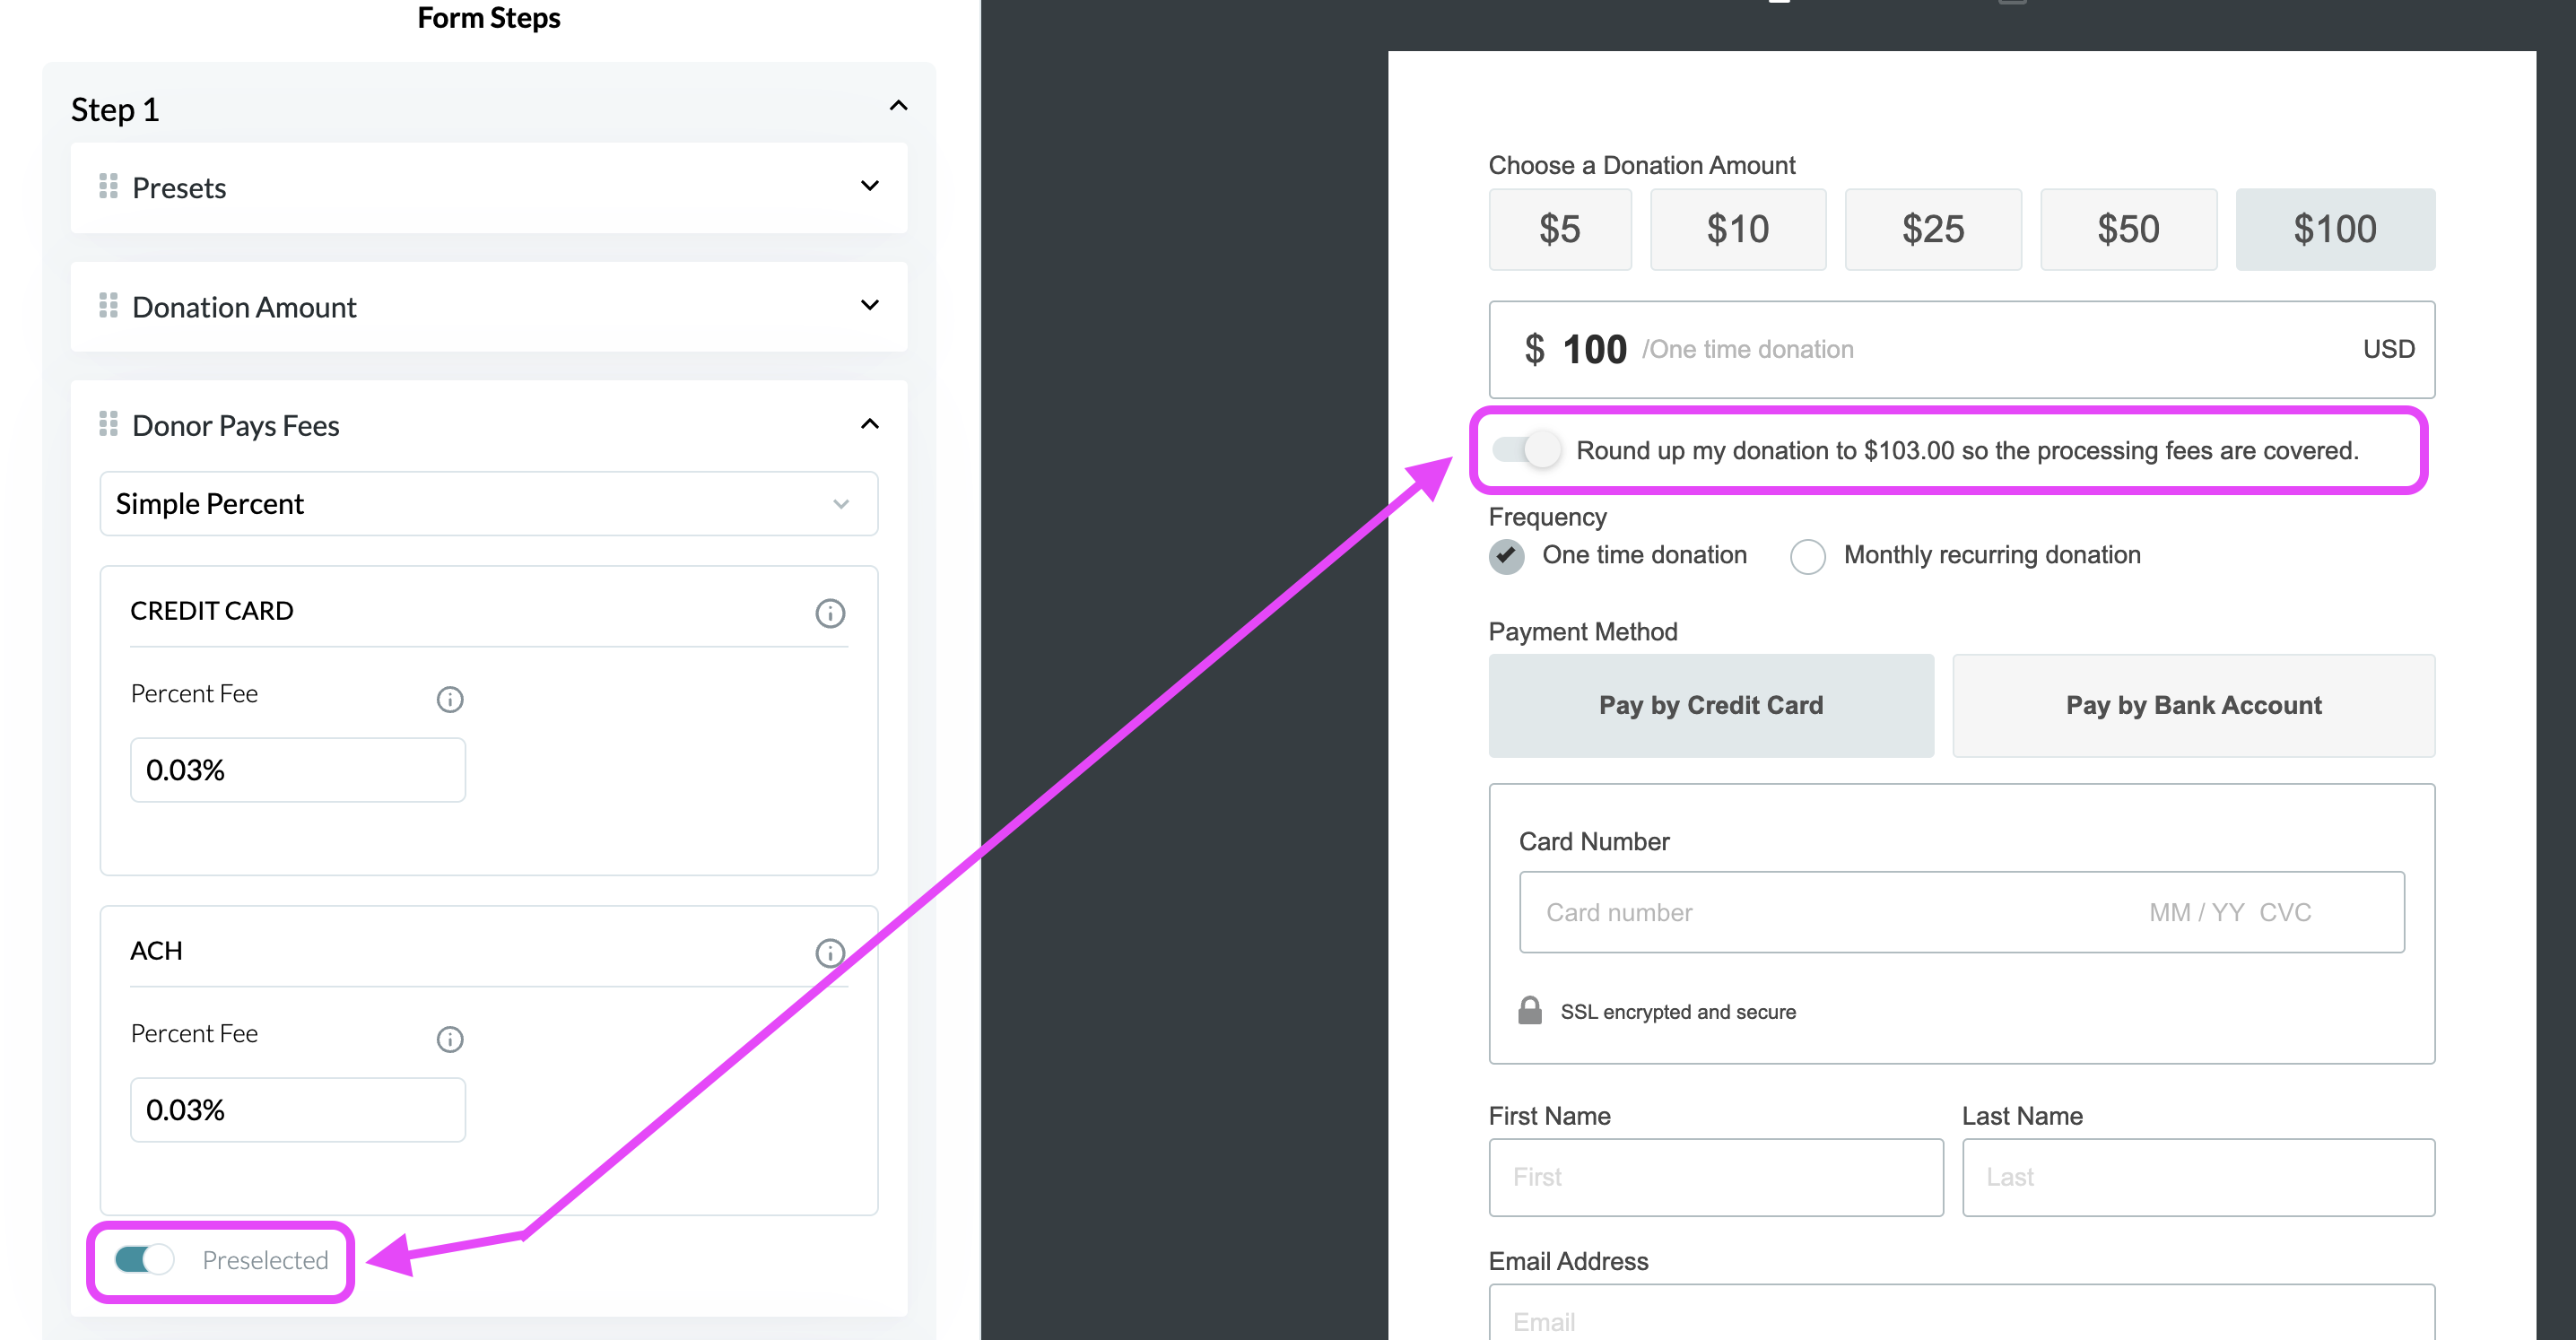The height and width of the screenshot is (1340, 2576).
Task: Grab the Donor Pays Fees drag handle
Action: click(108, 425)
